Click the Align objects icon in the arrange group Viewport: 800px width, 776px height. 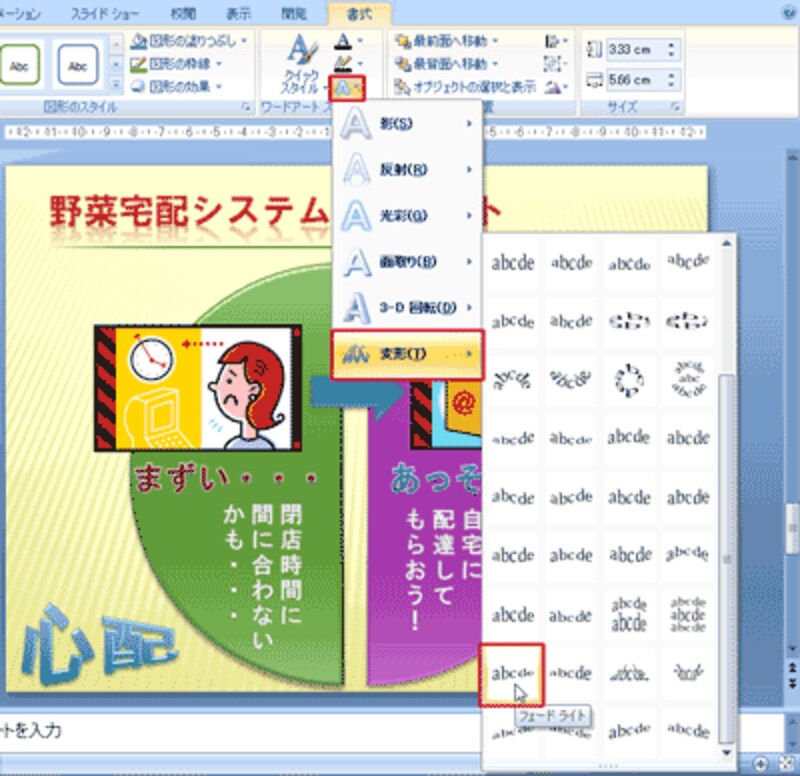point(552,41)
